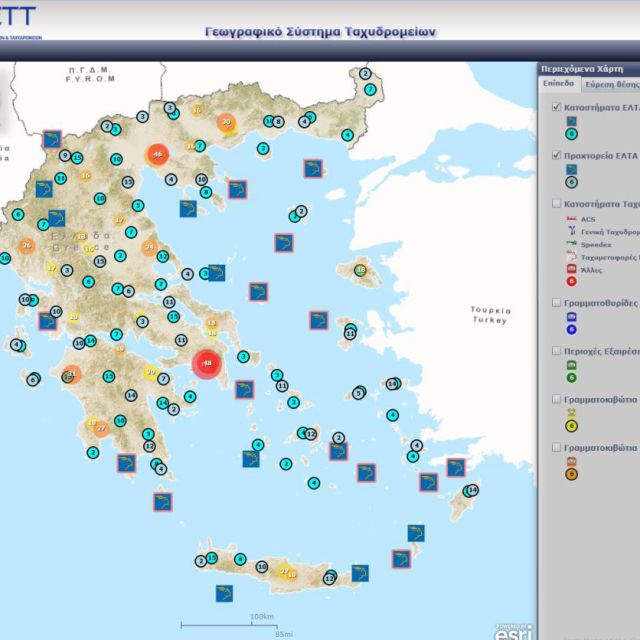Click the ACS courier legend icon

coord(572,219)
